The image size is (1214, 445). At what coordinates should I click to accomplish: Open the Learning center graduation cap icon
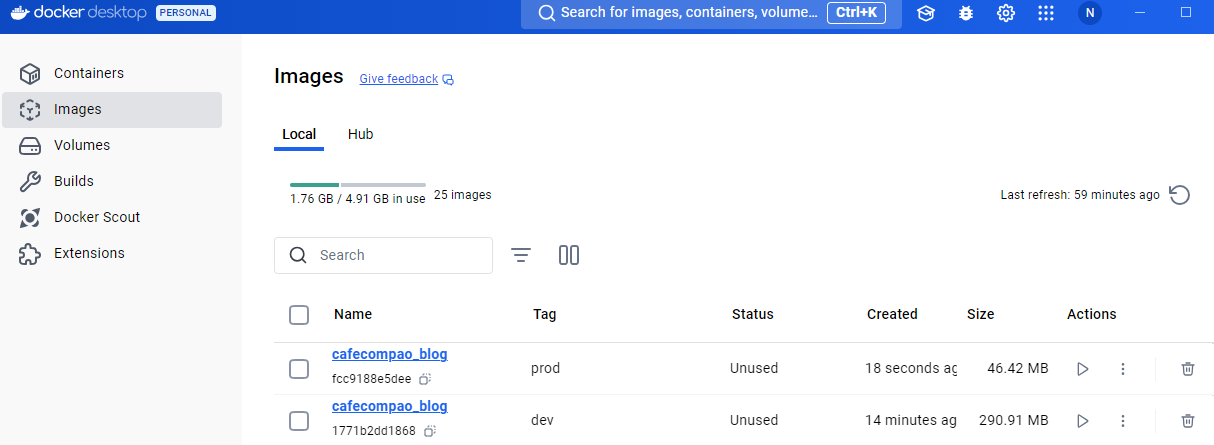(x=926, y=13)
